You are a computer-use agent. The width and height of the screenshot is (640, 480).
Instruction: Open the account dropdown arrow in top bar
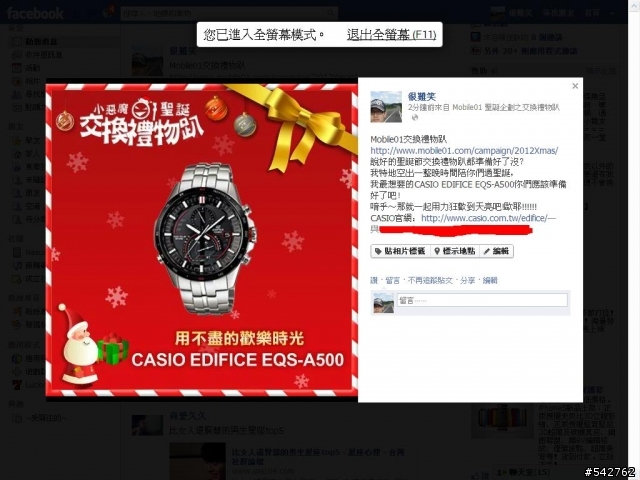[612, 13]
